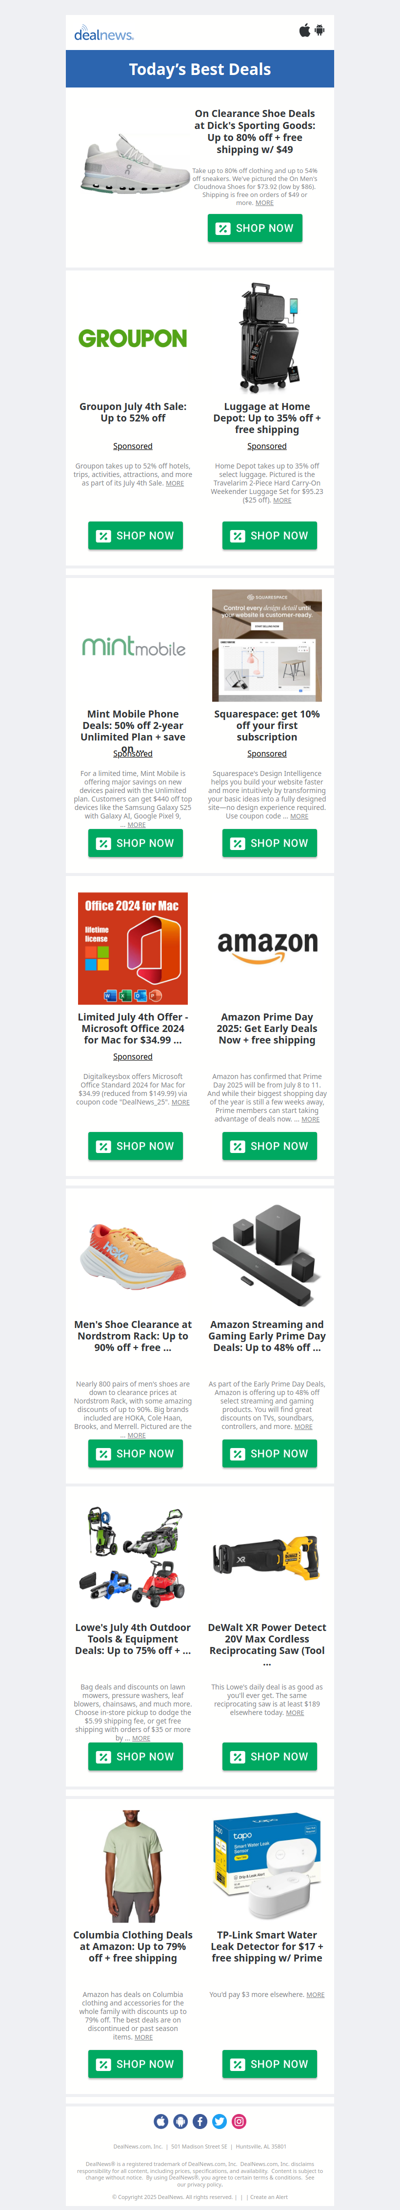Open the Twitter icon in the footer

click(219, 2121)
